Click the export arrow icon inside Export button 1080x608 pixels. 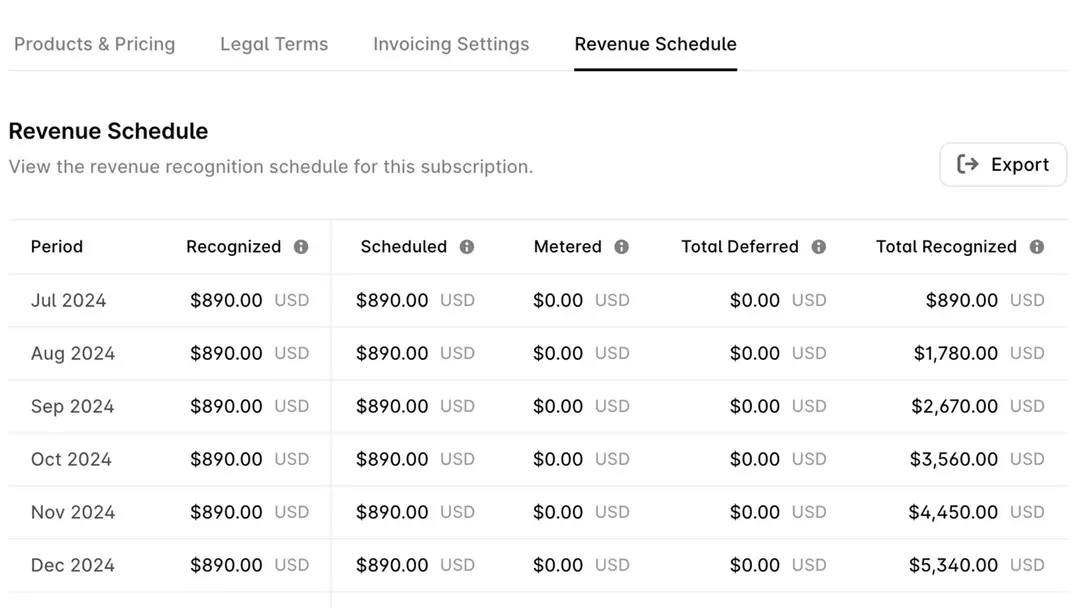pyautogui.click(x=969, y=164)
